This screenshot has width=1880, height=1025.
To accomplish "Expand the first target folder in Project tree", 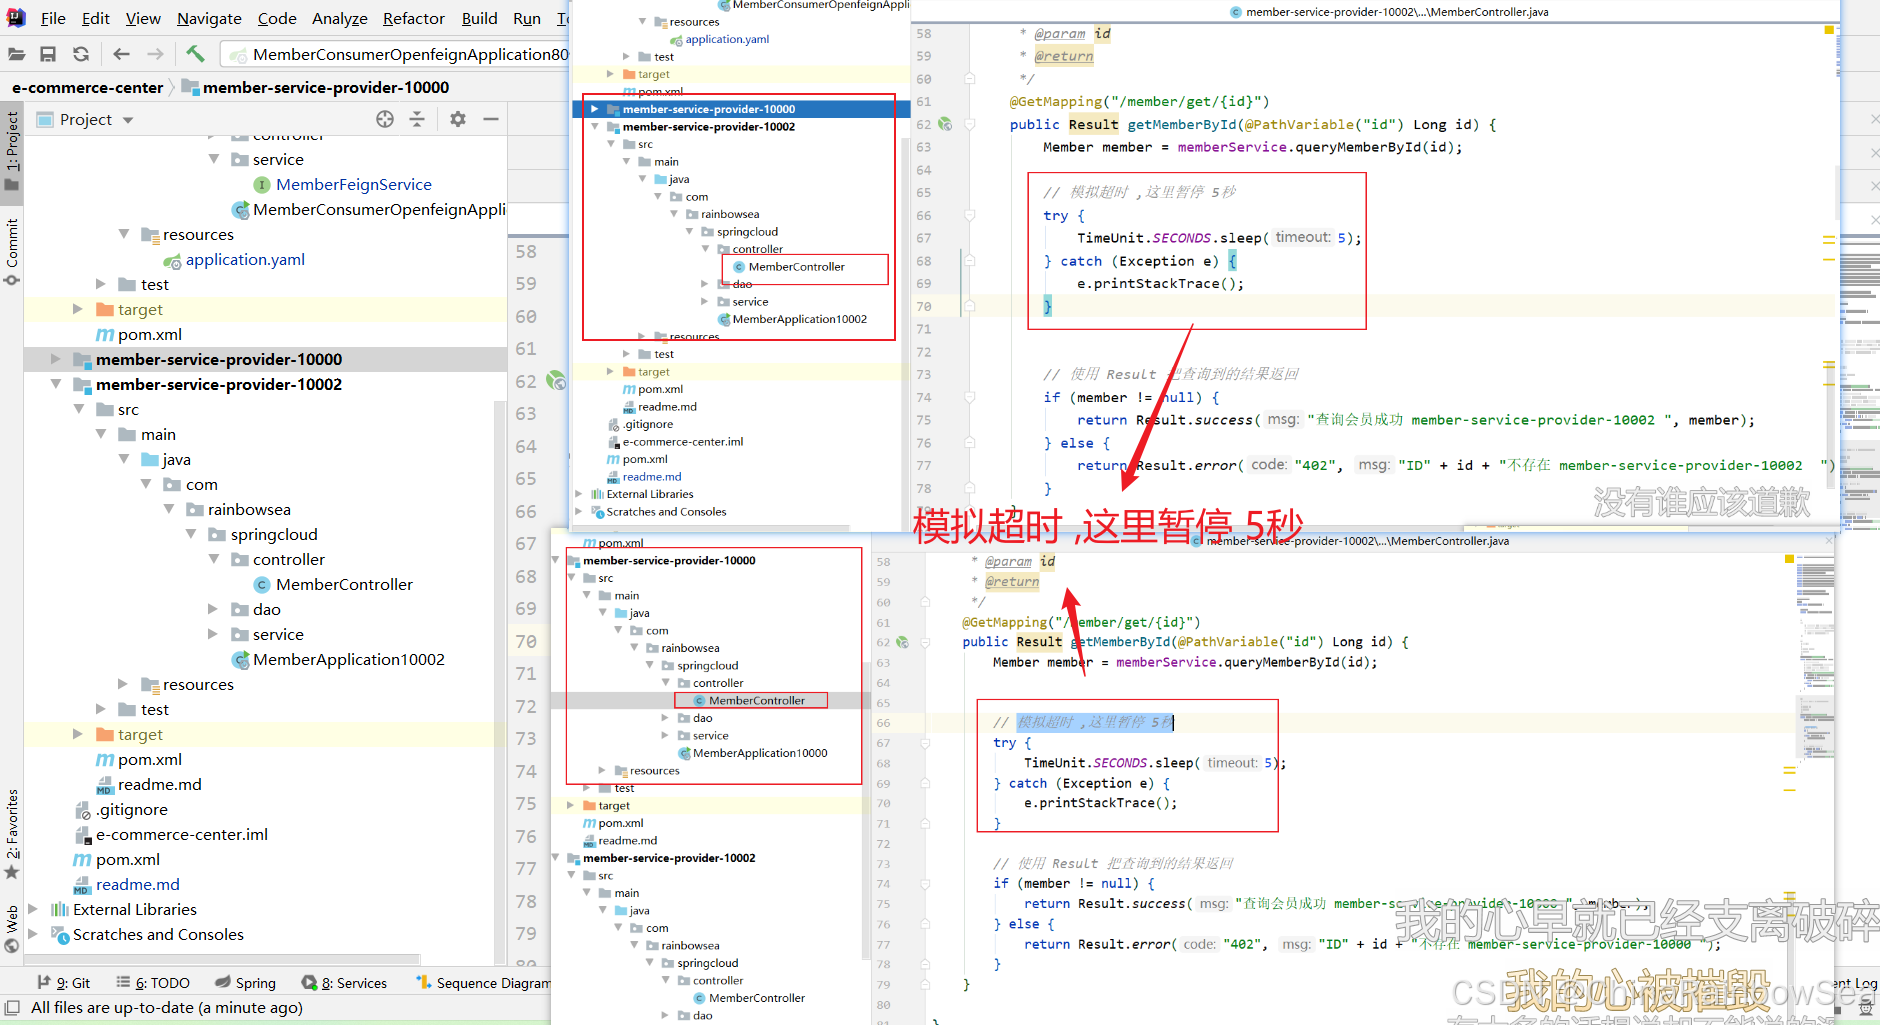I will pyautogui.click(x=78, y=309).
